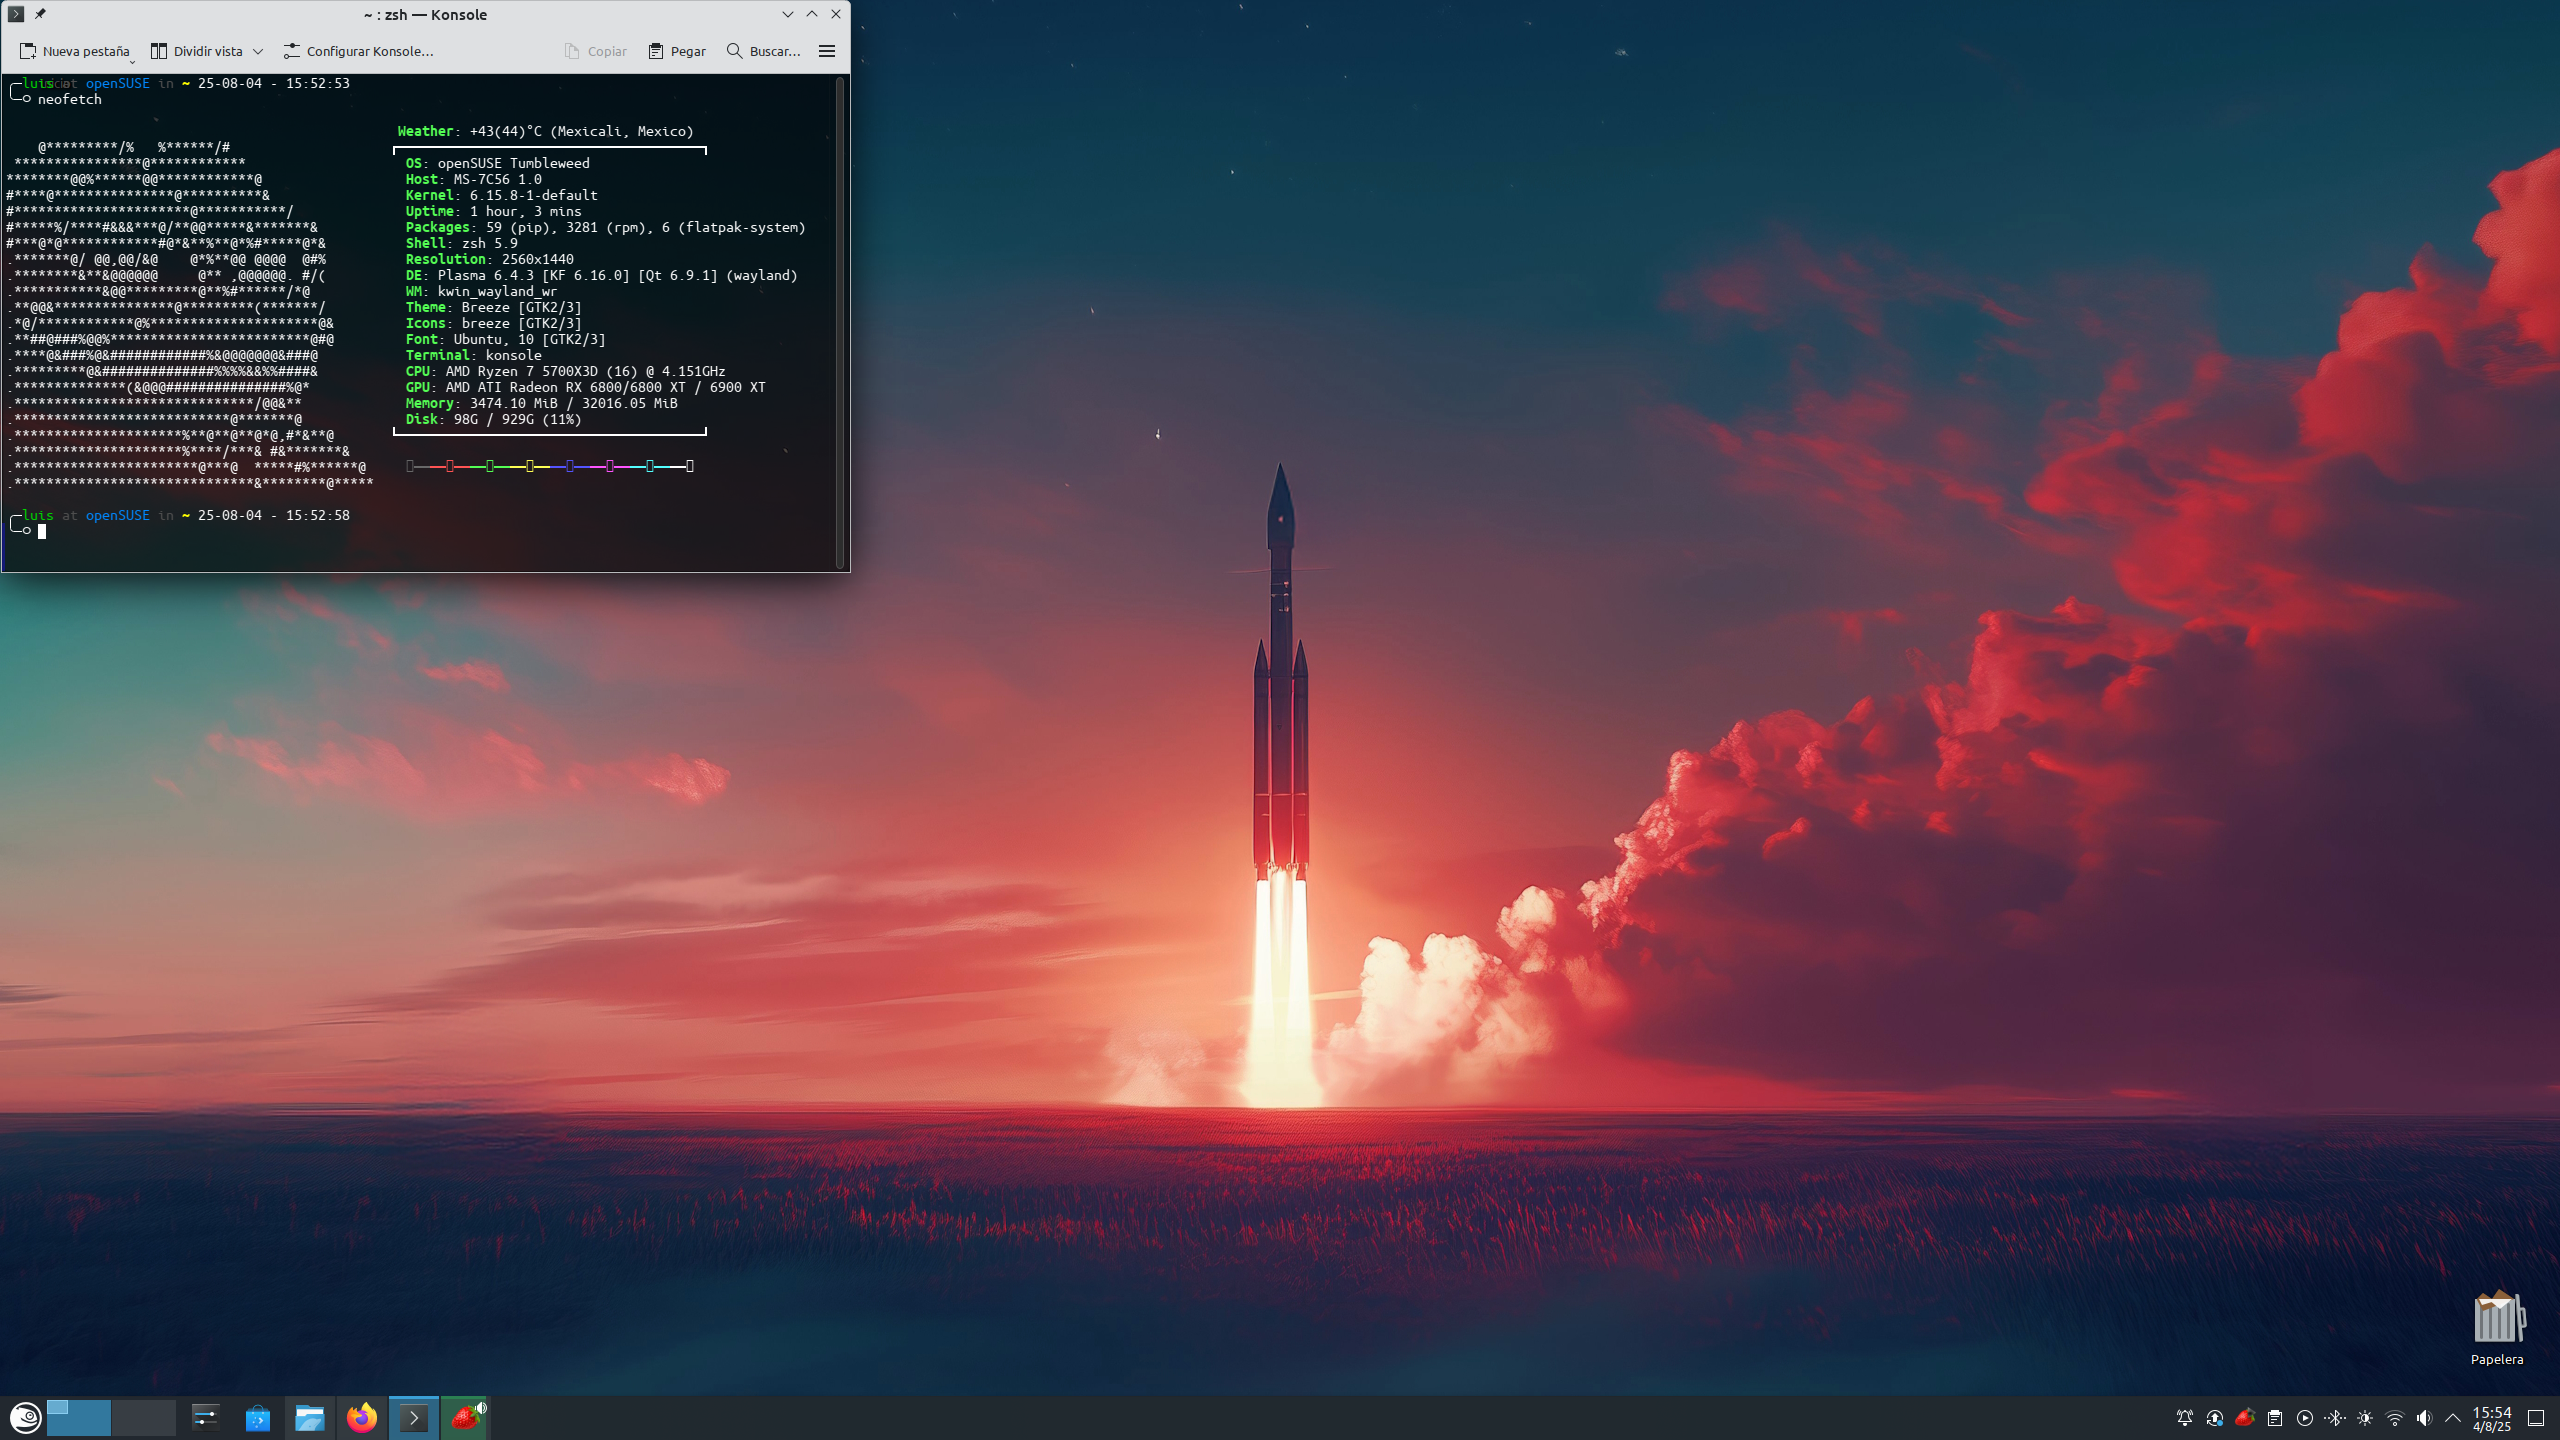
Task: Open the media player tray control
Action: (2305, 1418)
